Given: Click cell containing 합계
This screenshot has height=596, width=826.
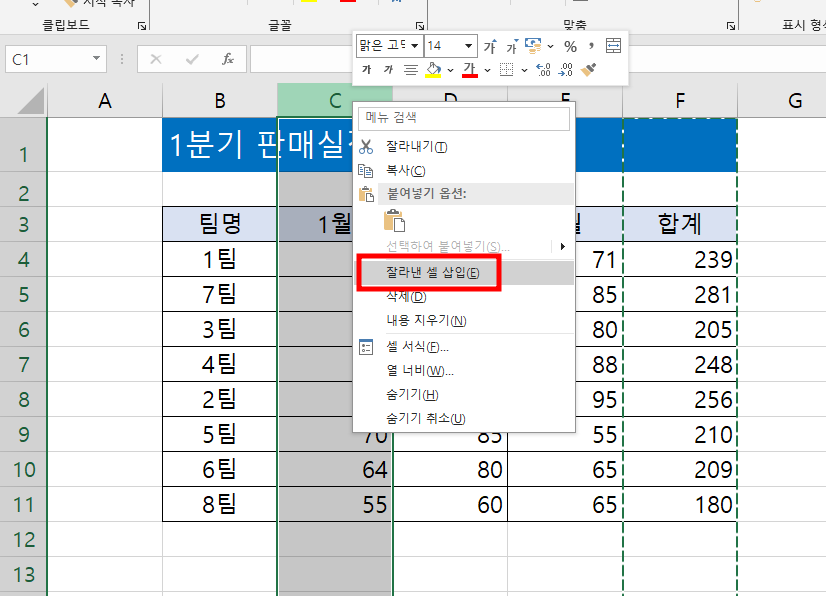Looking at the screenshot, I should [x=680, y=224].
